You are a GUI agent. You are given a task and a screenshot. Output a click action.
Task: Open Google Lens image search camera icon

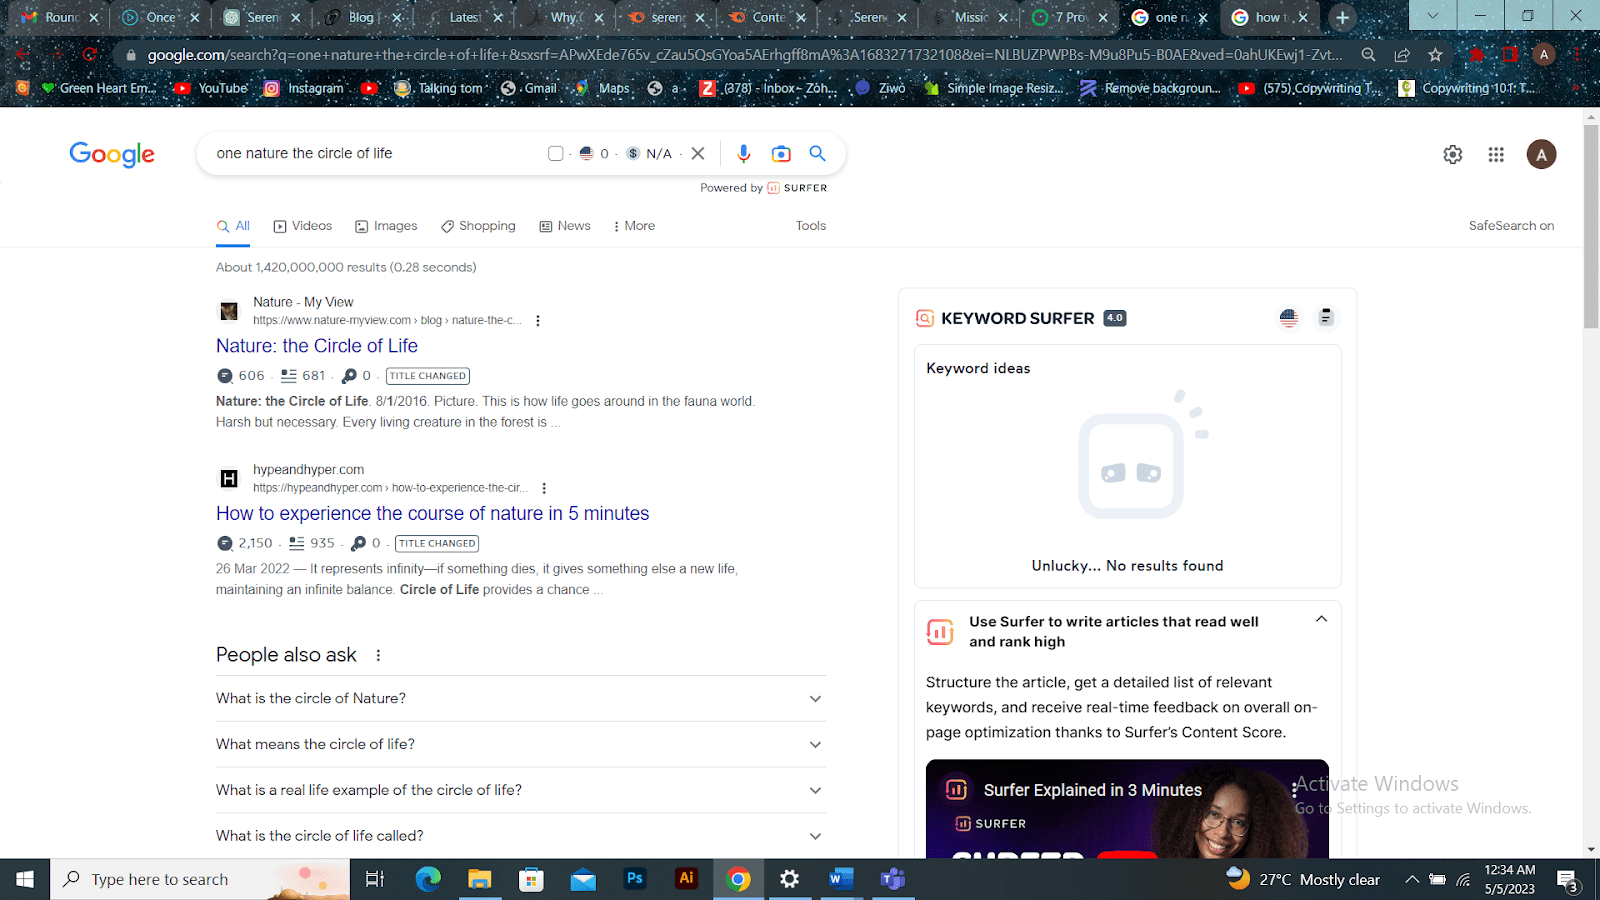781,153
